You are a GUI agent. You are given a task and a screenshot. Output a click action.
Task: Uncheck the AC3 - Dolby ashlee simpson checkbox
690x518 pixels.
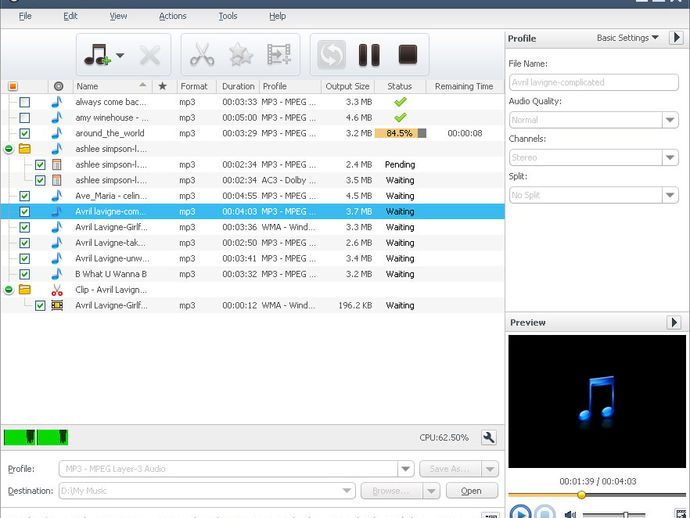click(40, 180)
